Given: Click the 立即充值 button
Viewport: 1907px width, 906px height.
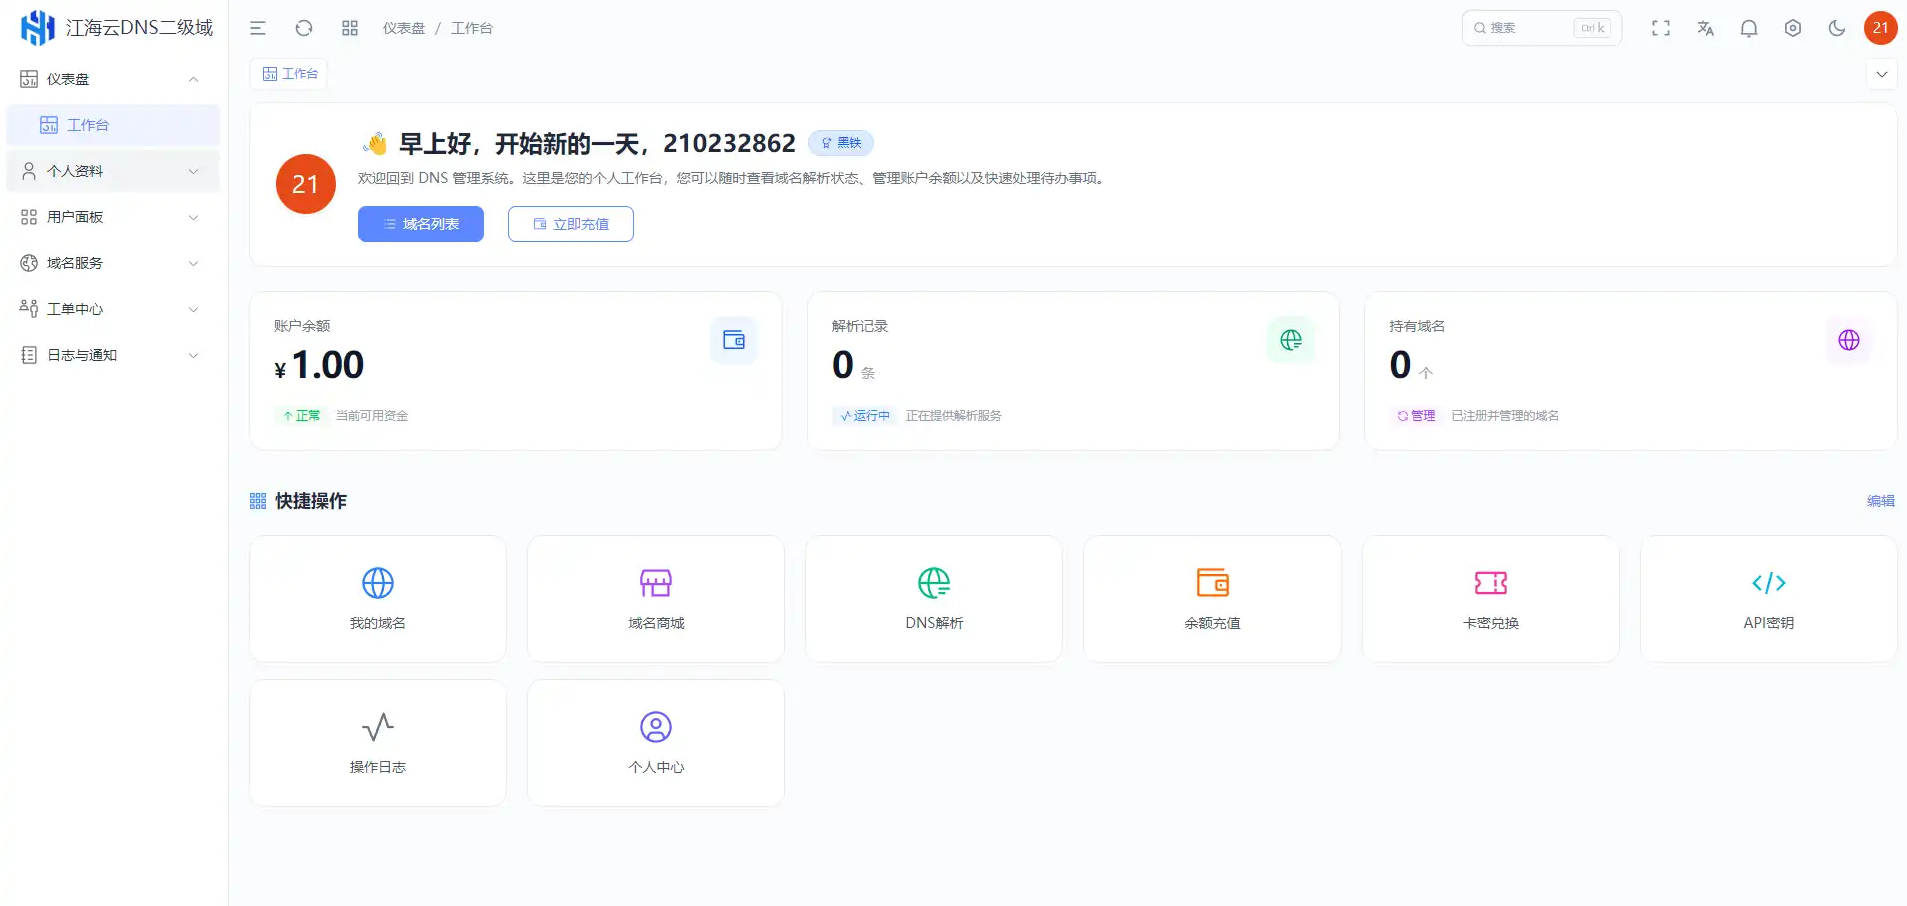Looking at the screenshot, I should tap(570, 223).
